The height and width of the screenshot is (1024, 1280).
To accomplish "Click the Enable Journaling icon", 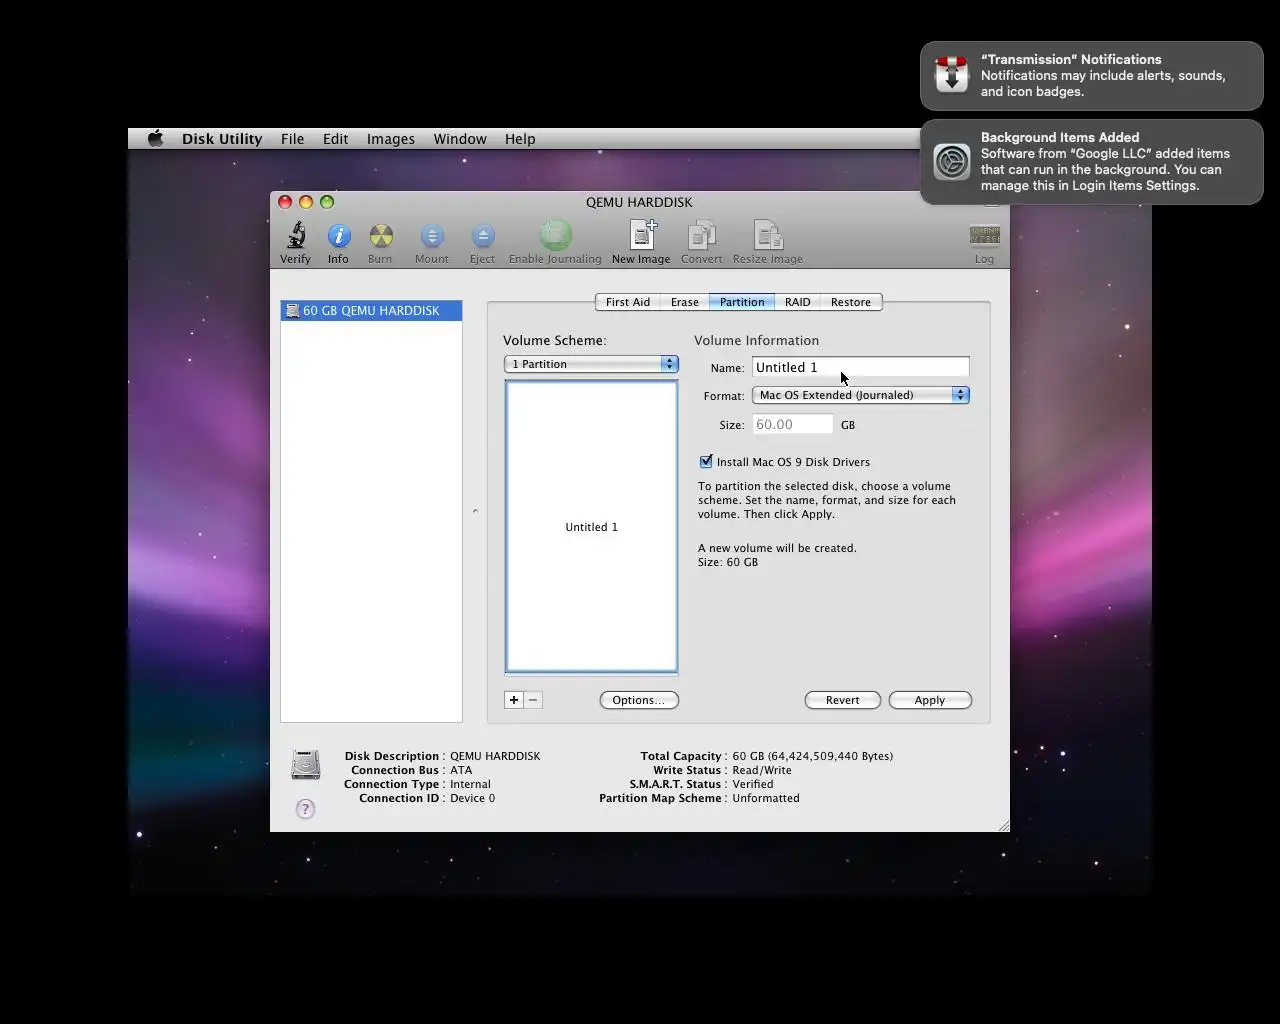I will [x=555, y=235].
